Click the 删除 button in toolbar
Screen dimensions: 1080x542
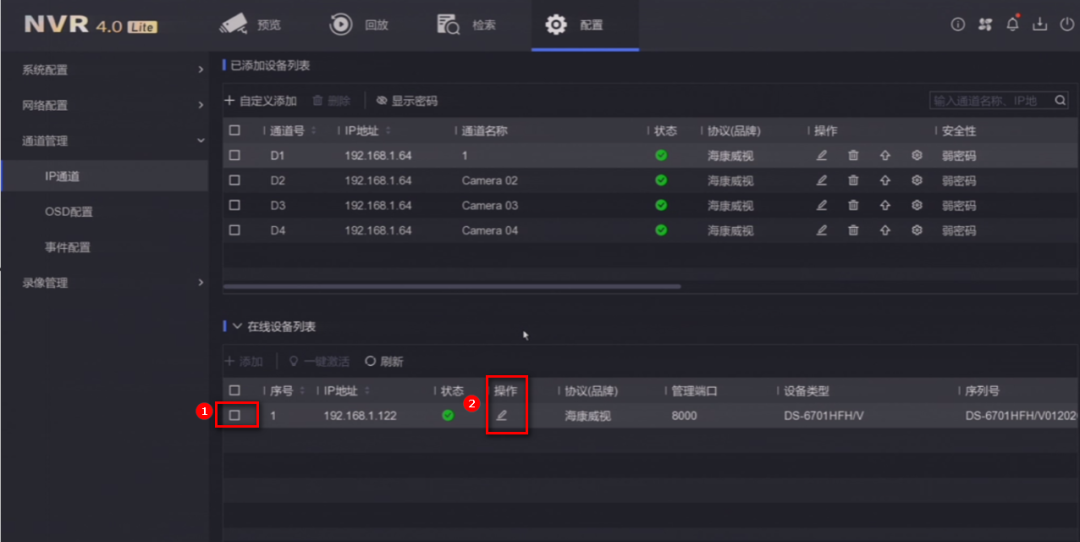[331, 101]
